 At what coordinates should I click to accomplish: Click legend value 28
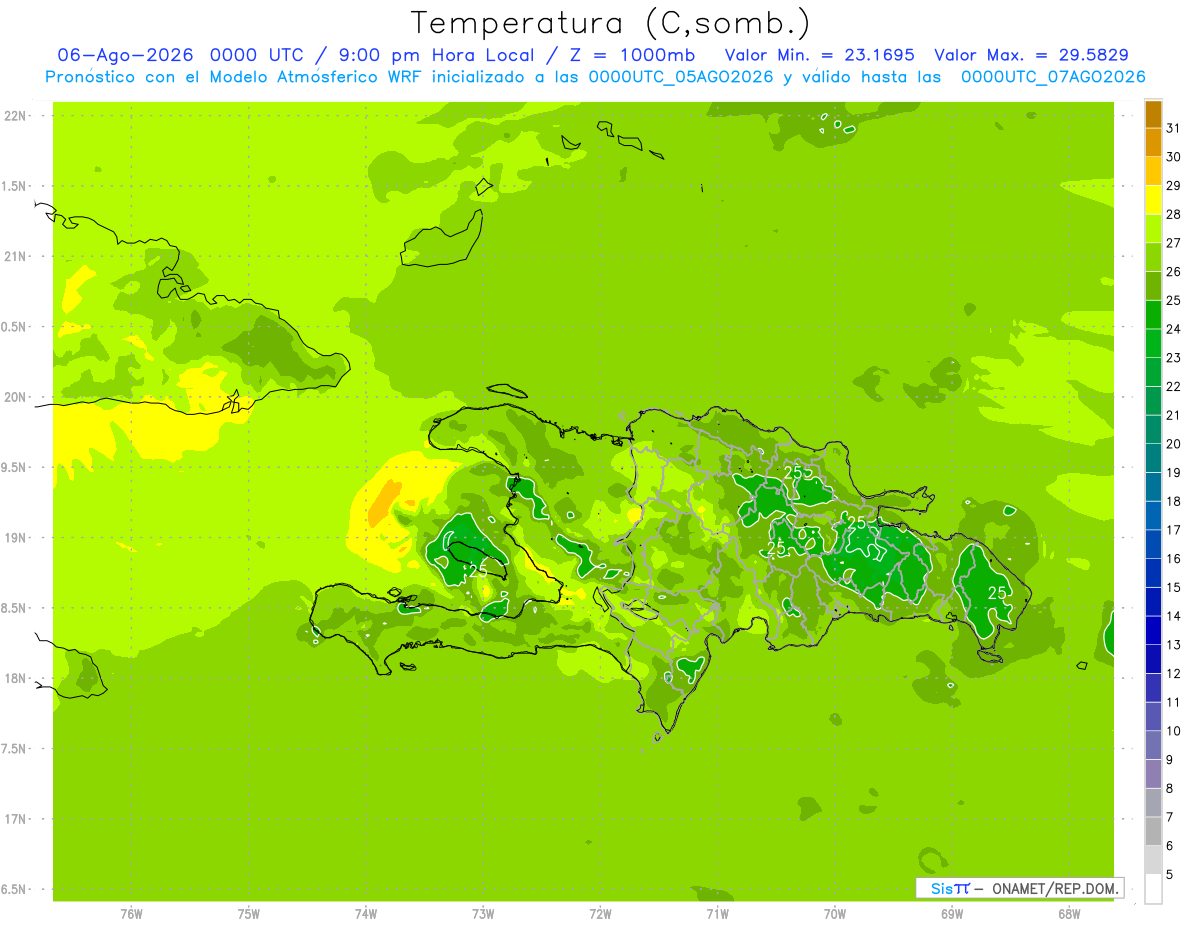(1174, 214)
